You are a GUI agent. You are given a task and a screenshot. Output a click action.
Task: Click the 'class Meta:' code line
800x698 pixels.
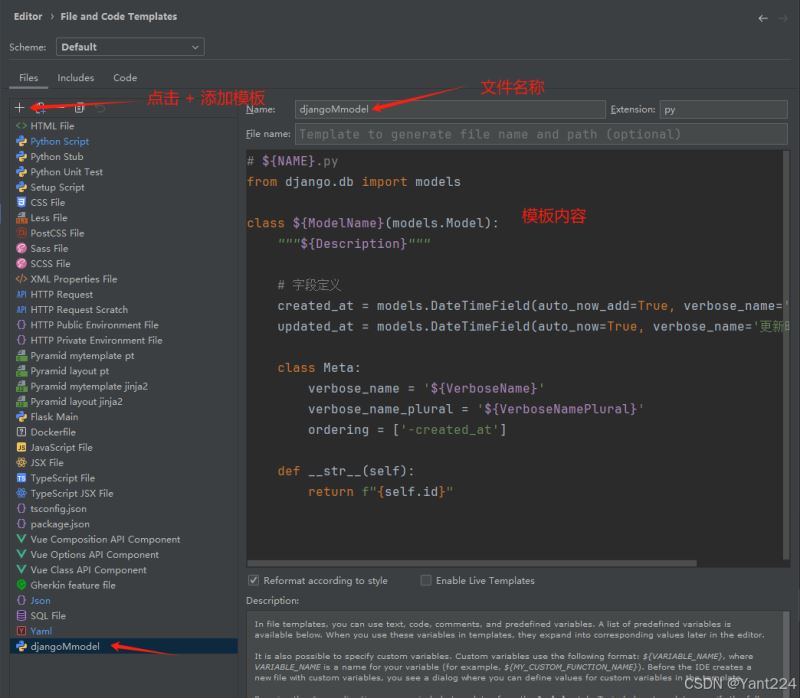pos(319,367)
